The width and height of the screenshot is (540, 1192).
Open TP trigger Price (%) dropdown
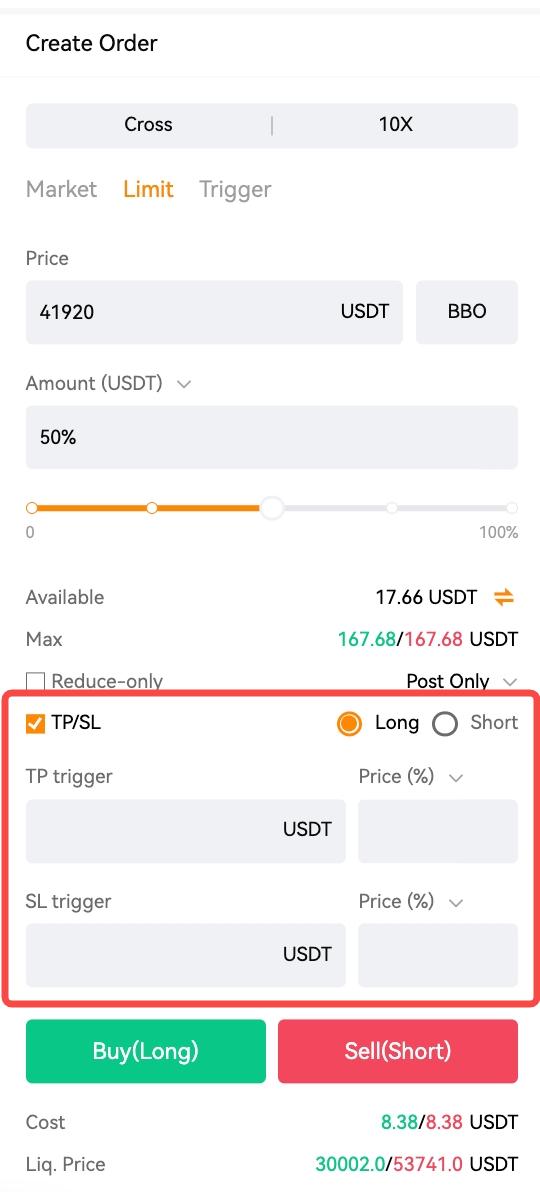click(x=456, y=778)
